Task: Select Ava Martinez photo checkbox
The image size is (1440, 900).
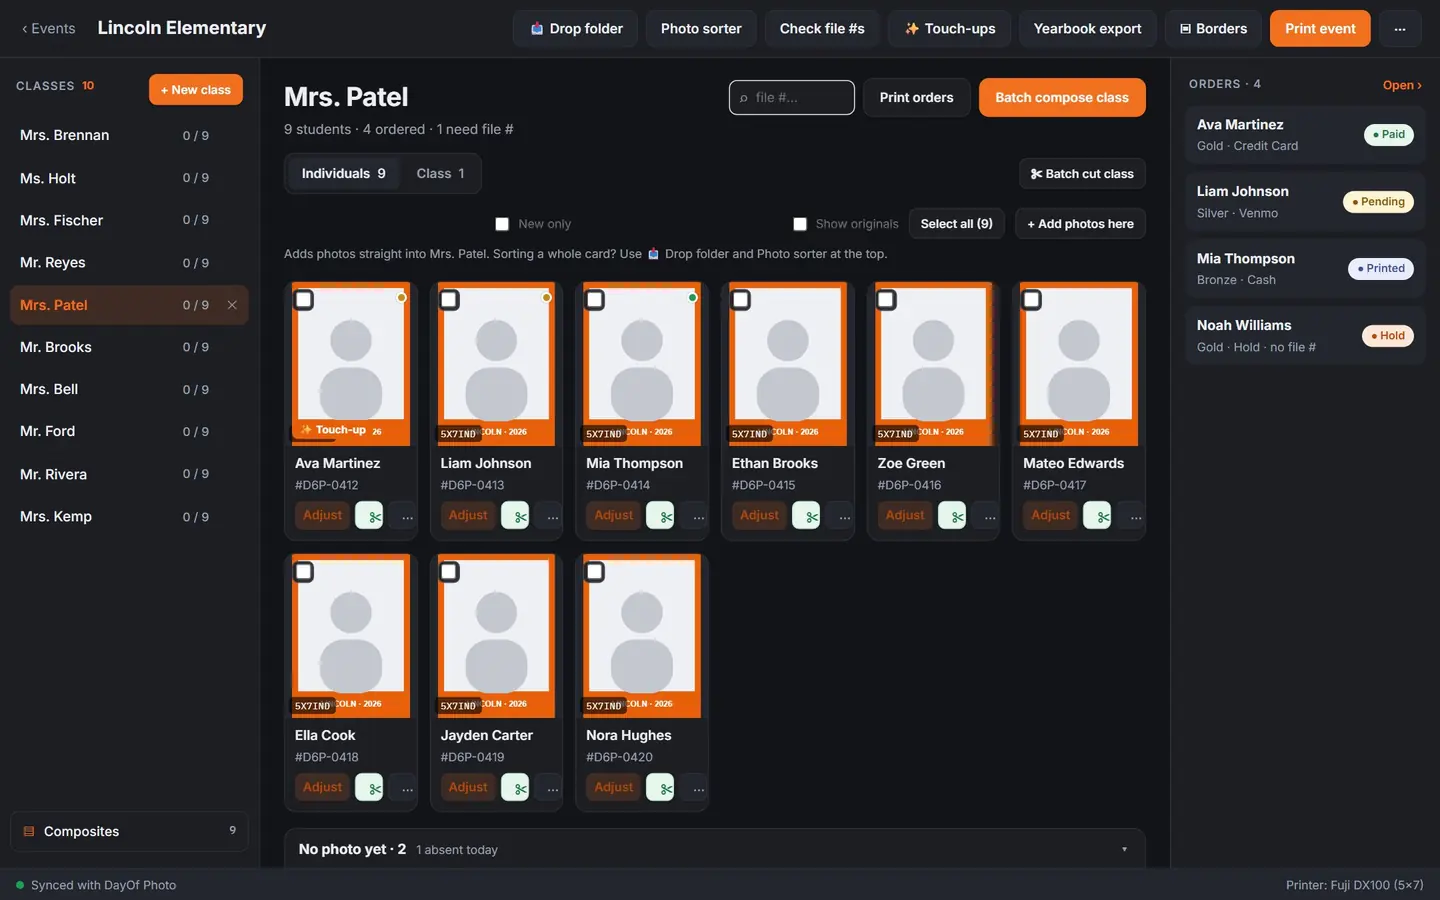Action: tap(304, 299)
